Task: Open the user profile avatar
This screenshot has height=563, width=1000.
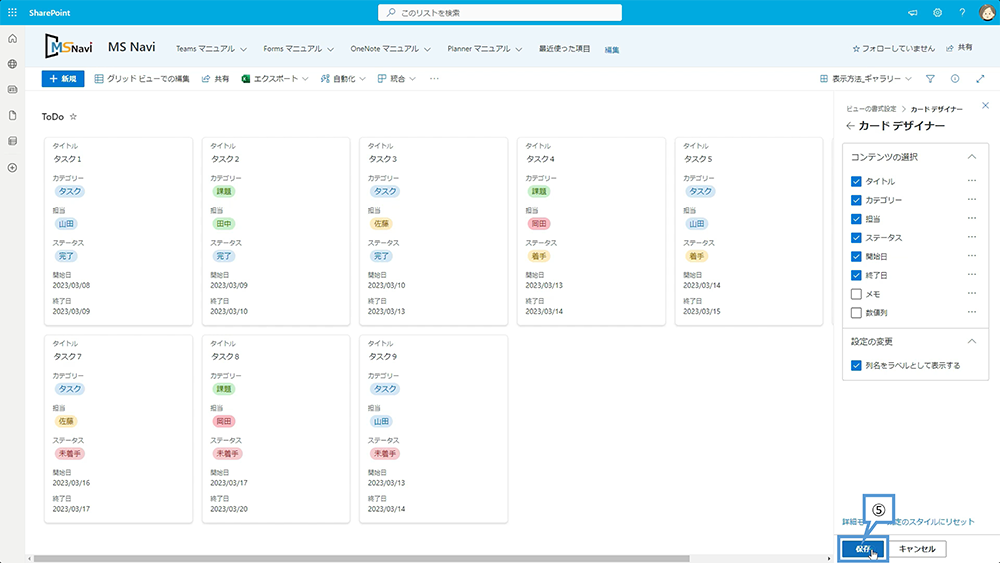Action: [x=987, y=13]
